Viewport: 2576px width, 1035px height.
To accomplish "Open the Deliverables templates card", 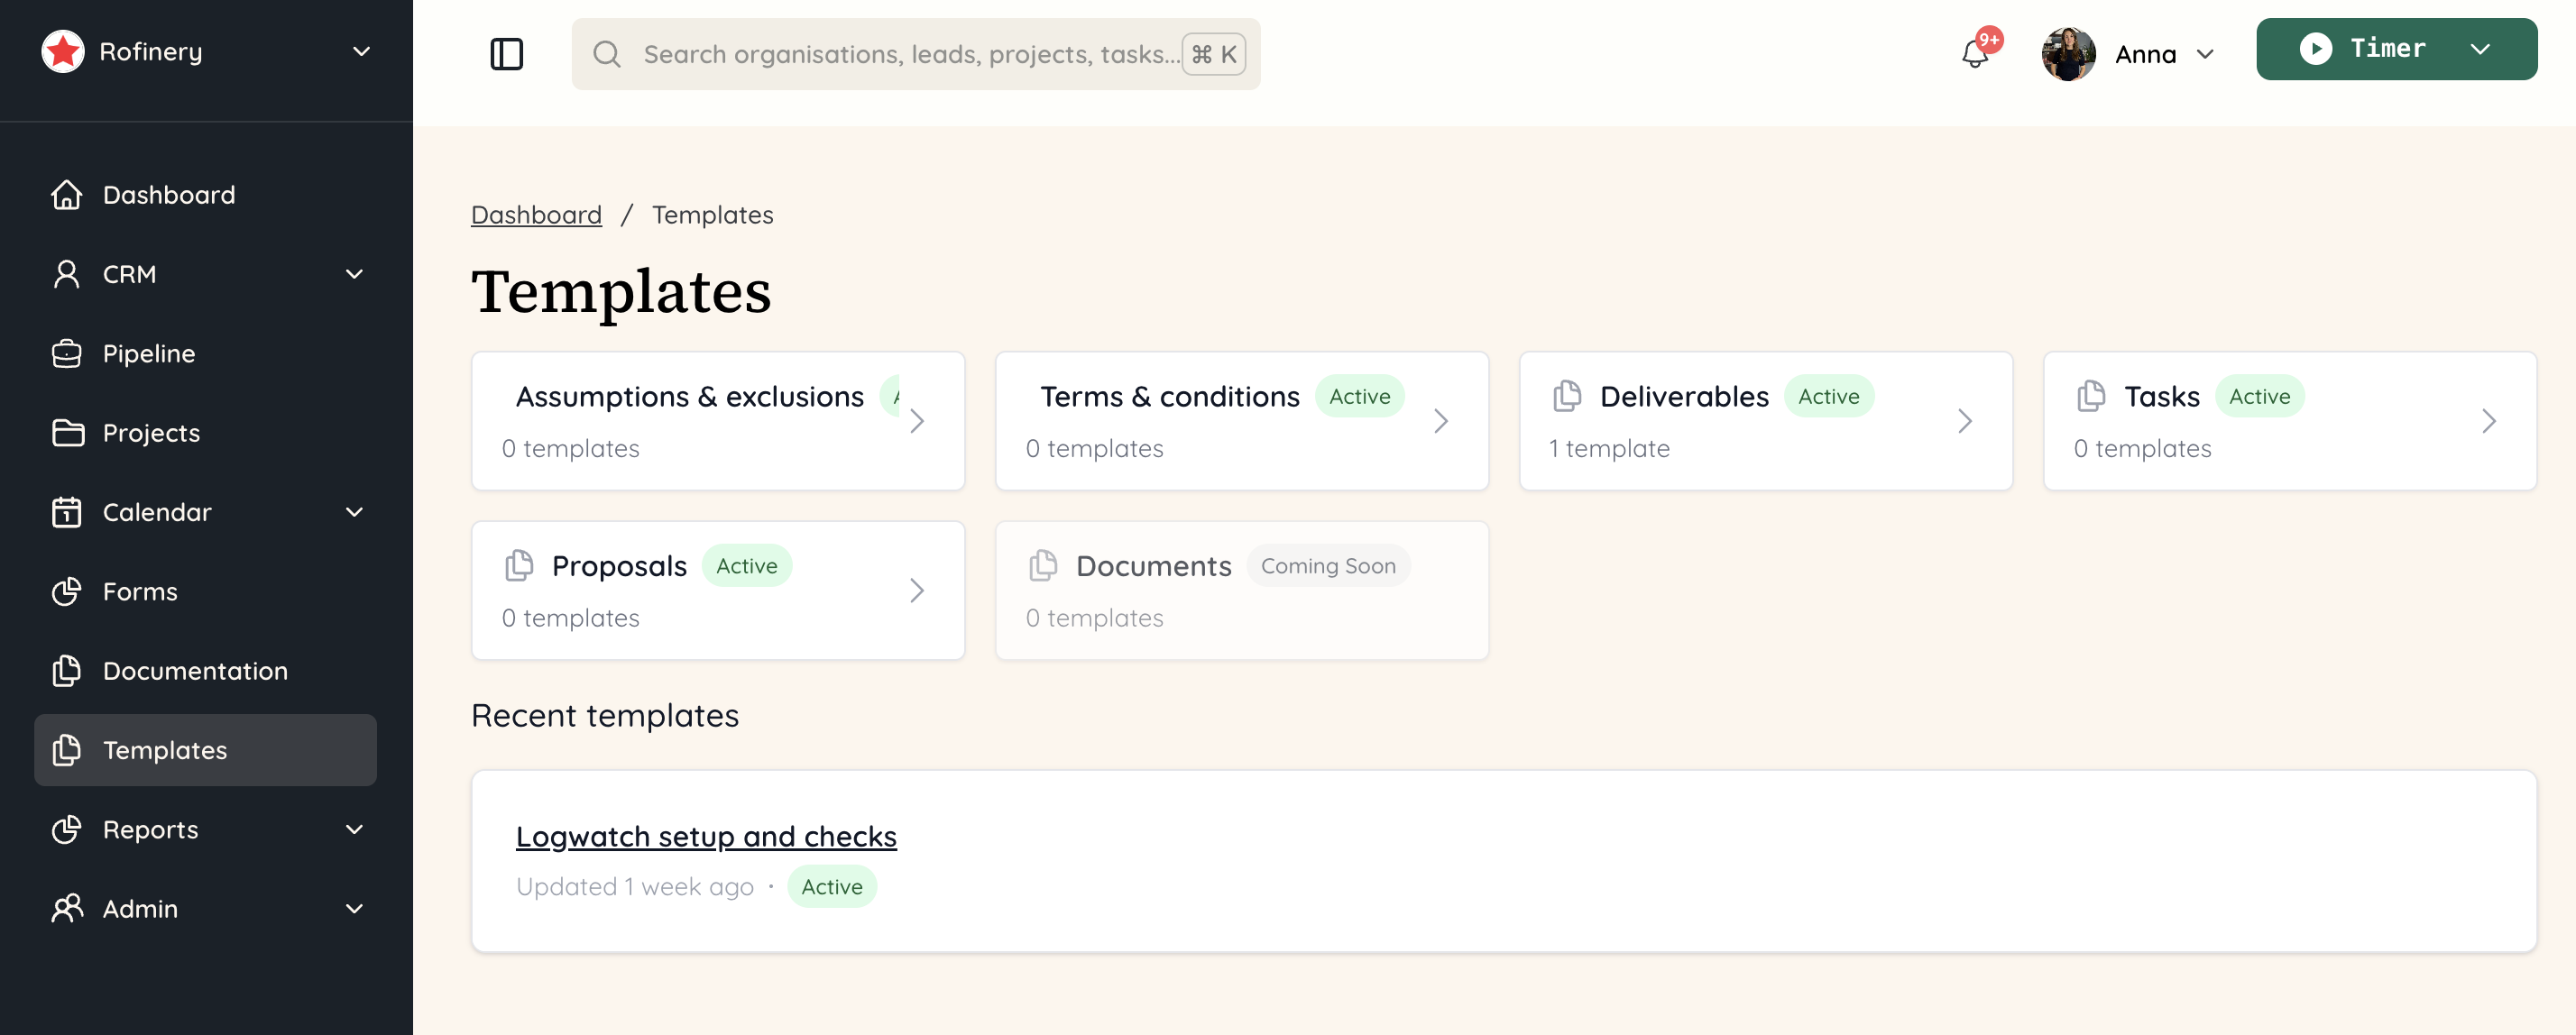I will point(1765,420).
